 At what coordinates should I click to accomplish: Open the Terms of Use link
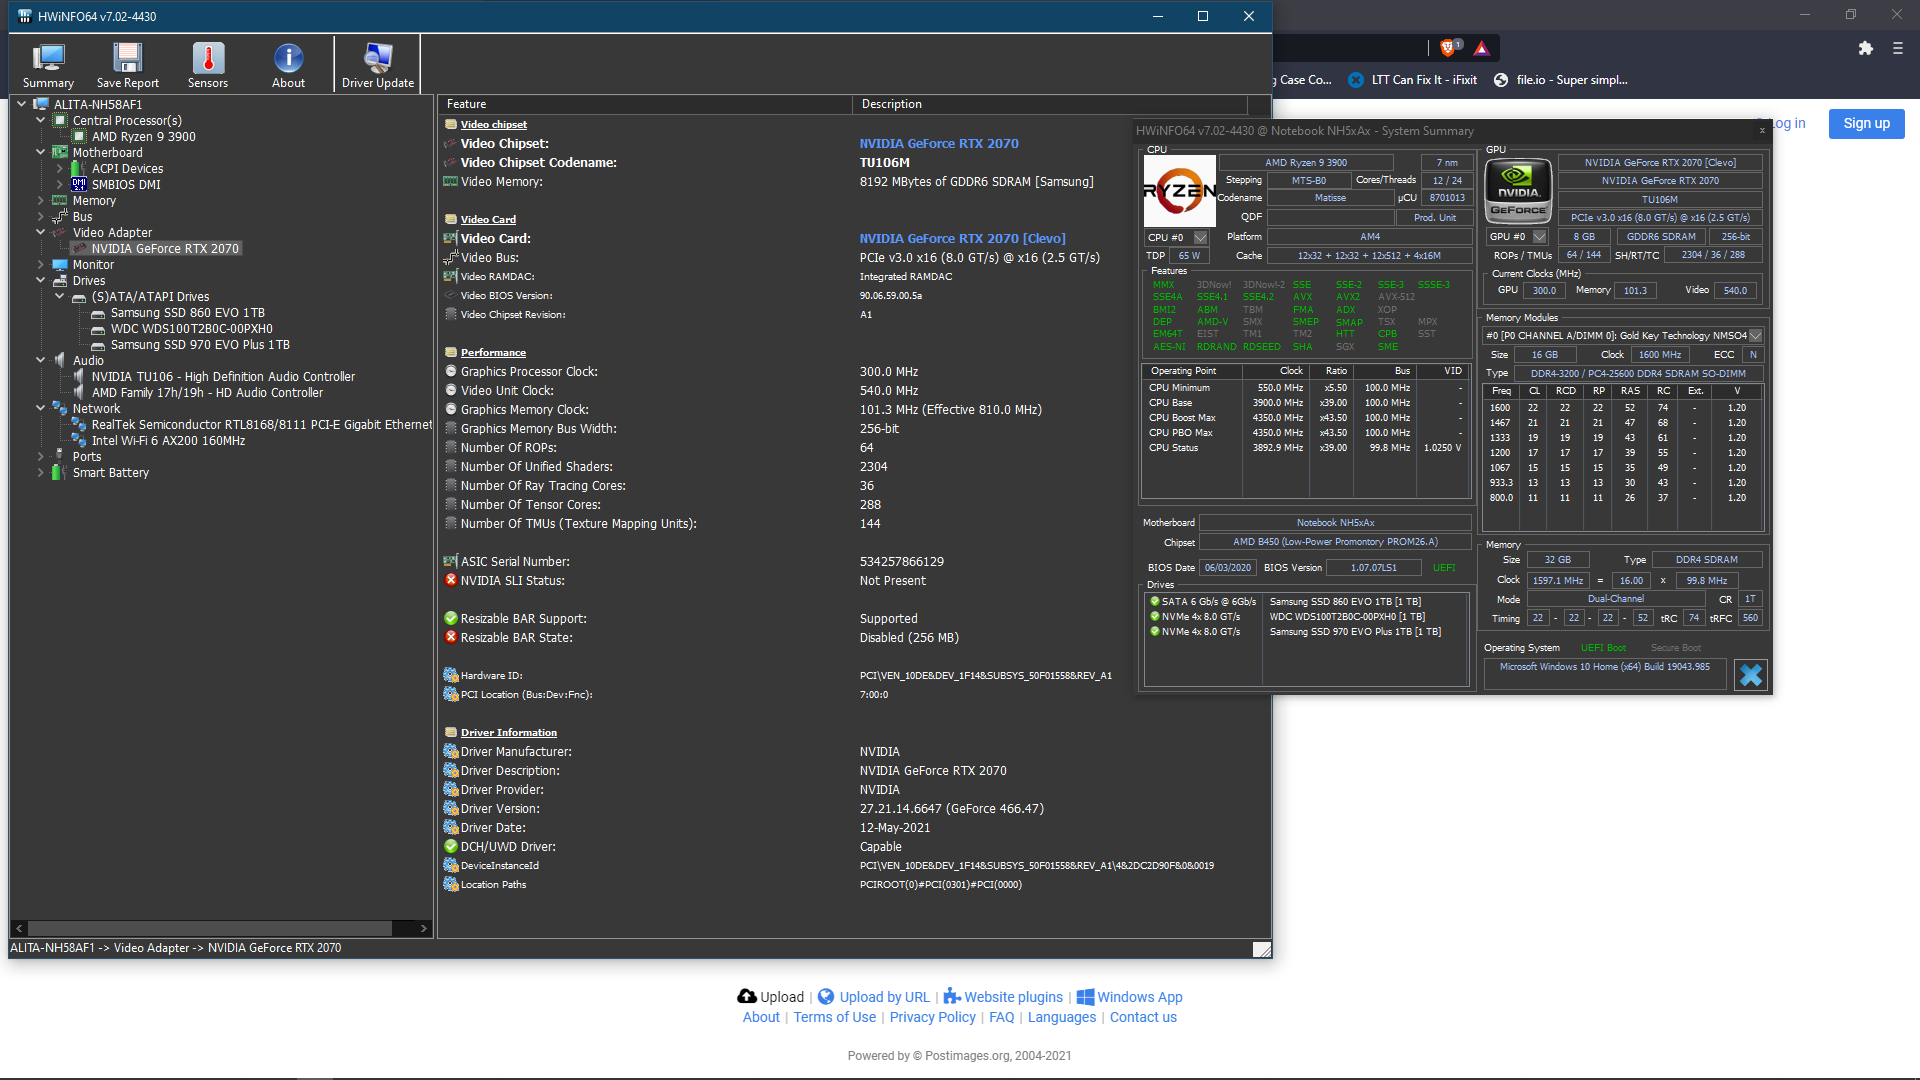(834, 1017)
